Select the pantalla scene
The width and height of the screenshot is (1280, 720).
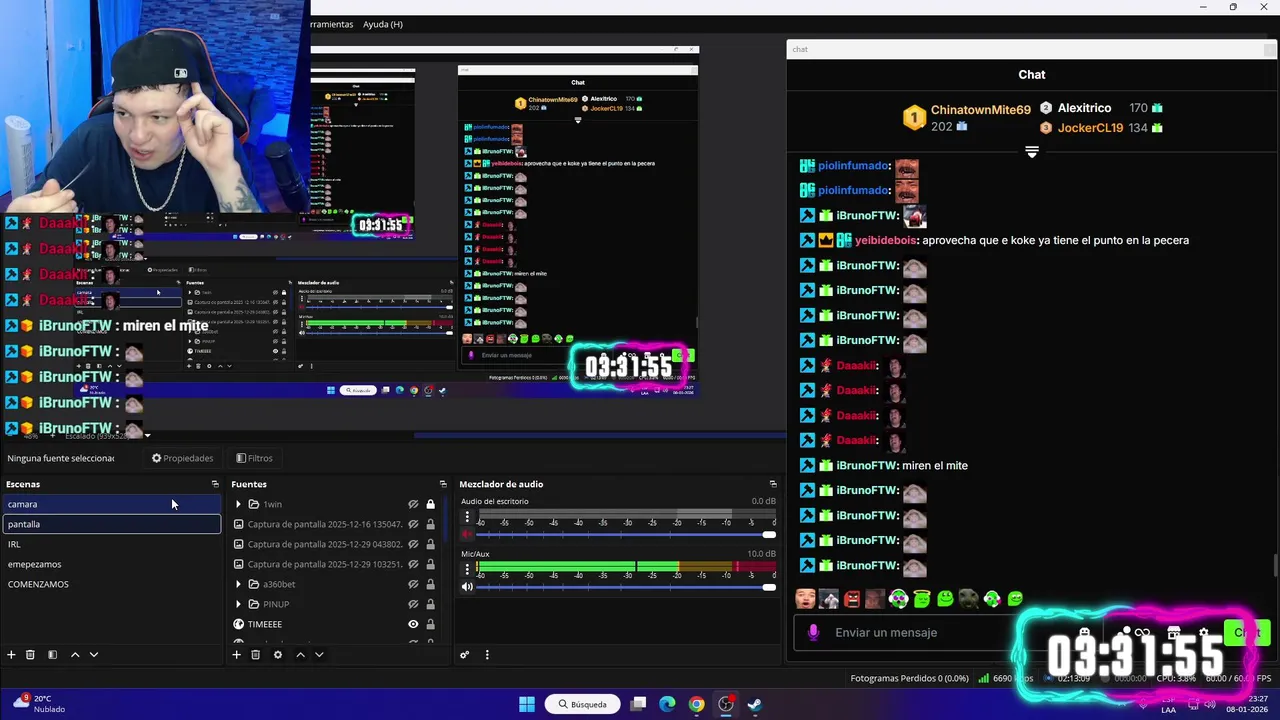[112, 524]
